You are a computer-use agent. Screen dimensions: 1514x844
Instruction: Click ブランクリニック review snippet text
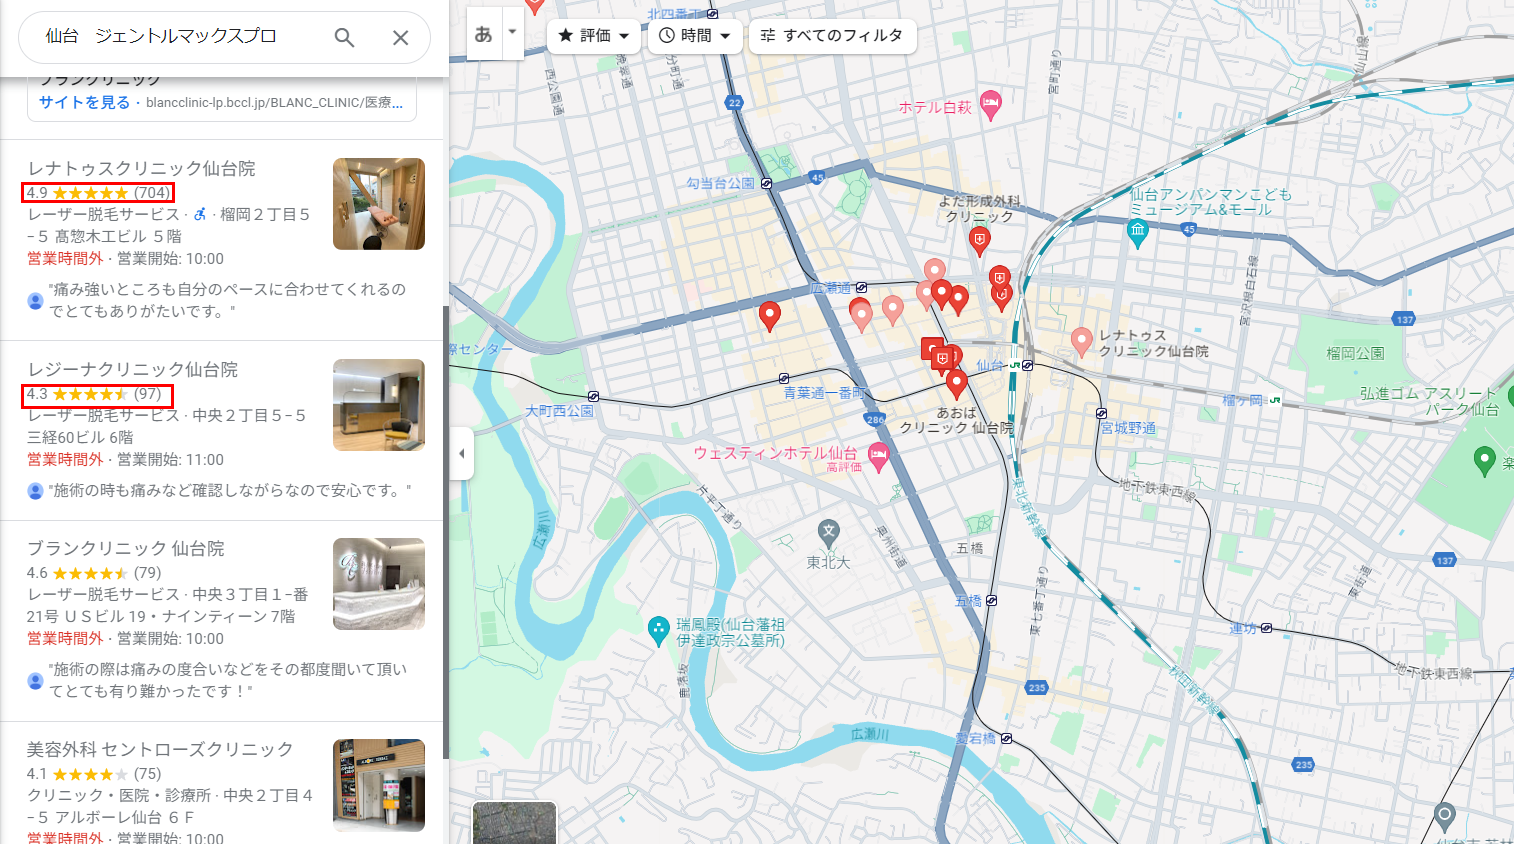tap(228, 680)
